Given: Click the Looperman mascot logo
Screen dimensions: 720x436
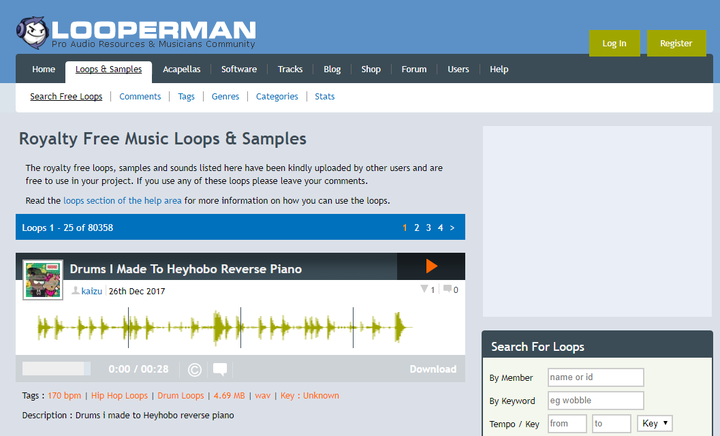Looking at the screenshot, I should point(33,33).
